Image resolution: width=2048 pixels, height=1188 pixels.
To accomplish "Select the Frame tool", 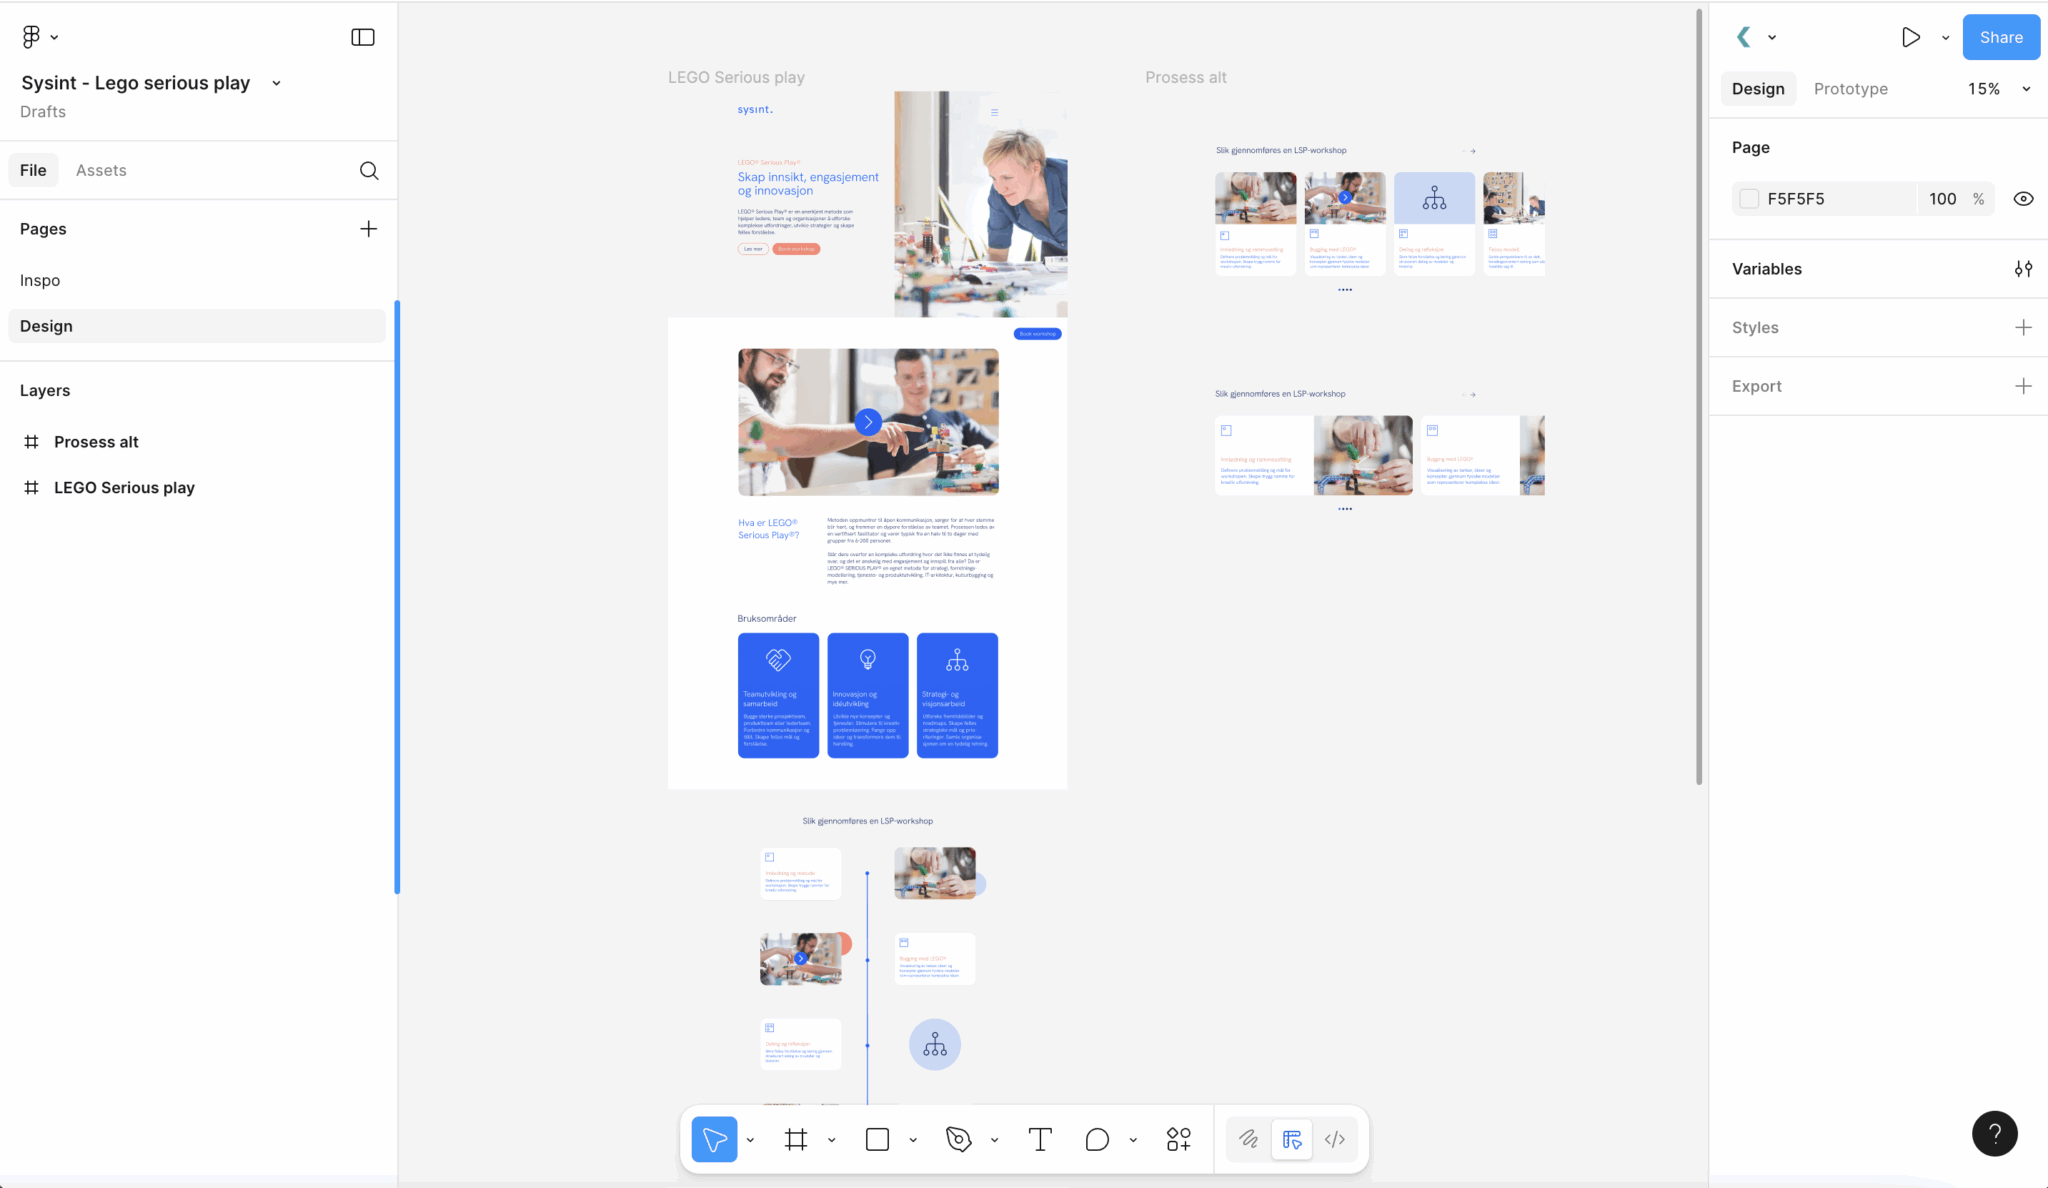I will pos(796,1139).
